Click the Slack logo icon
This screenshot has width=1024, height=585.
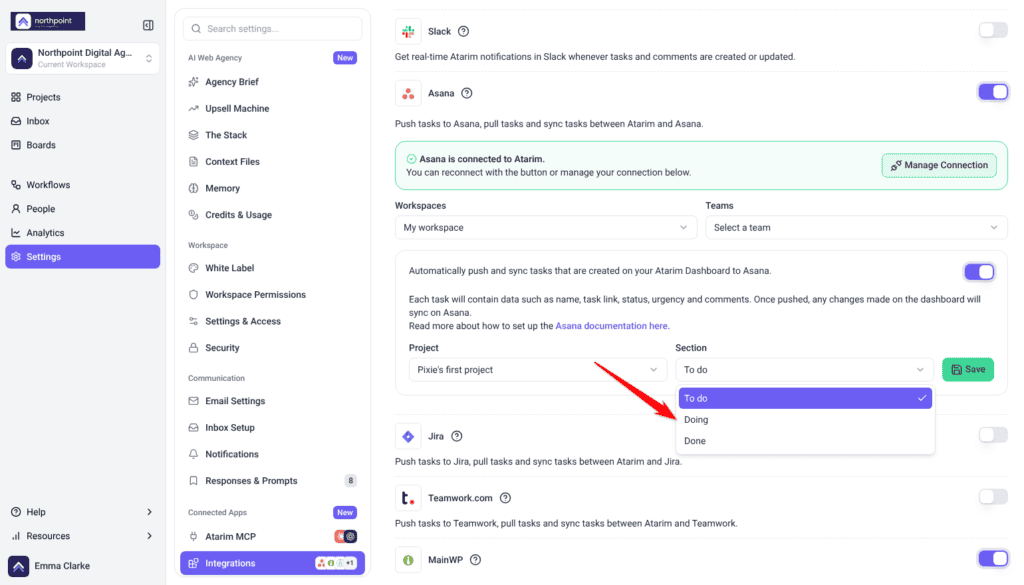pos(408,31)
